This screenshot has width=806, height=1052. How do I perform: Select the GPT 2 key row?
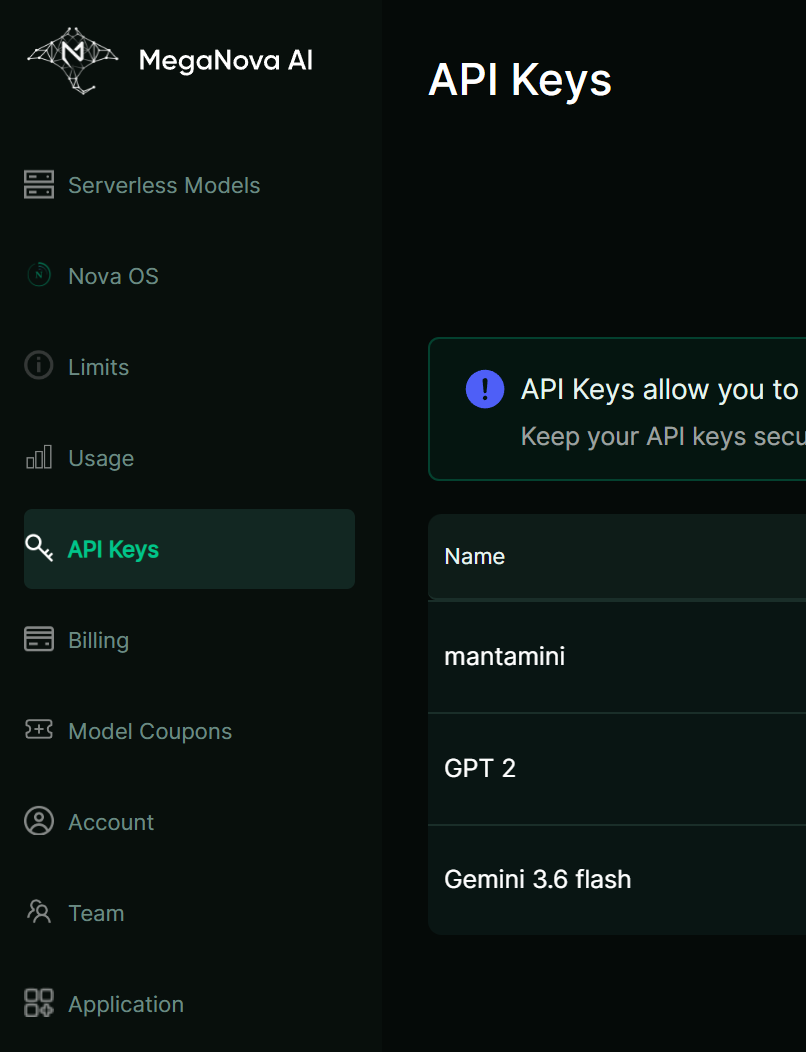[x=617, y=769]
